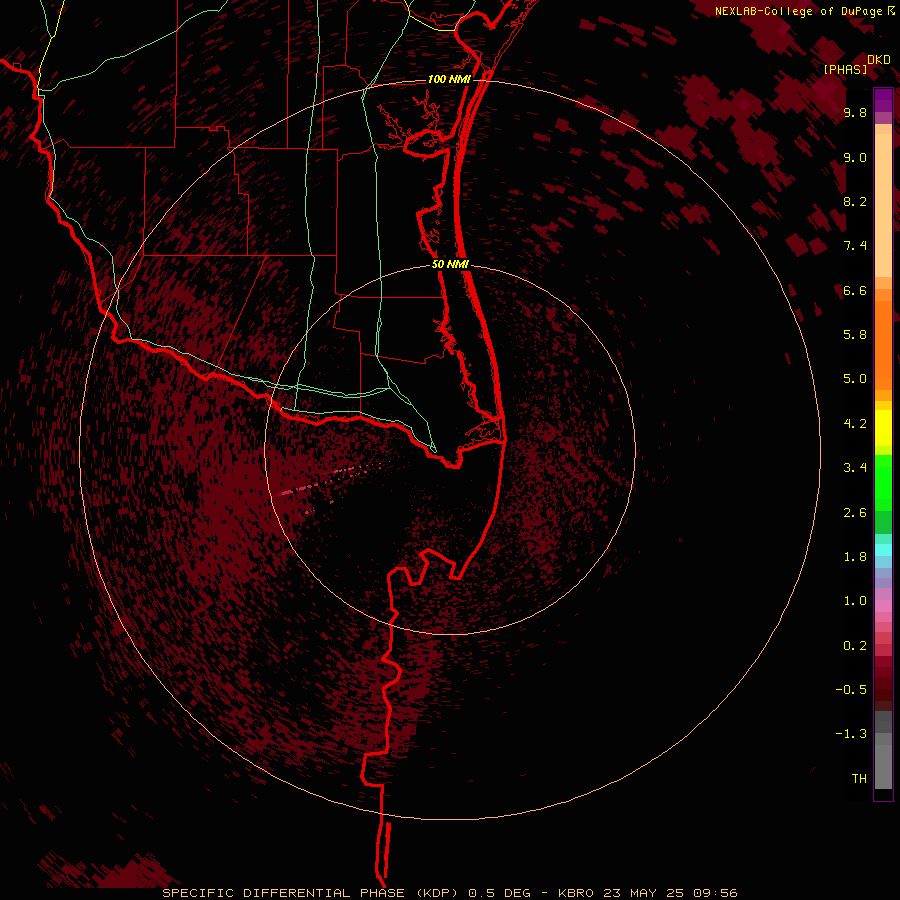Click the -1.3 color scale label

click(851, 734)
